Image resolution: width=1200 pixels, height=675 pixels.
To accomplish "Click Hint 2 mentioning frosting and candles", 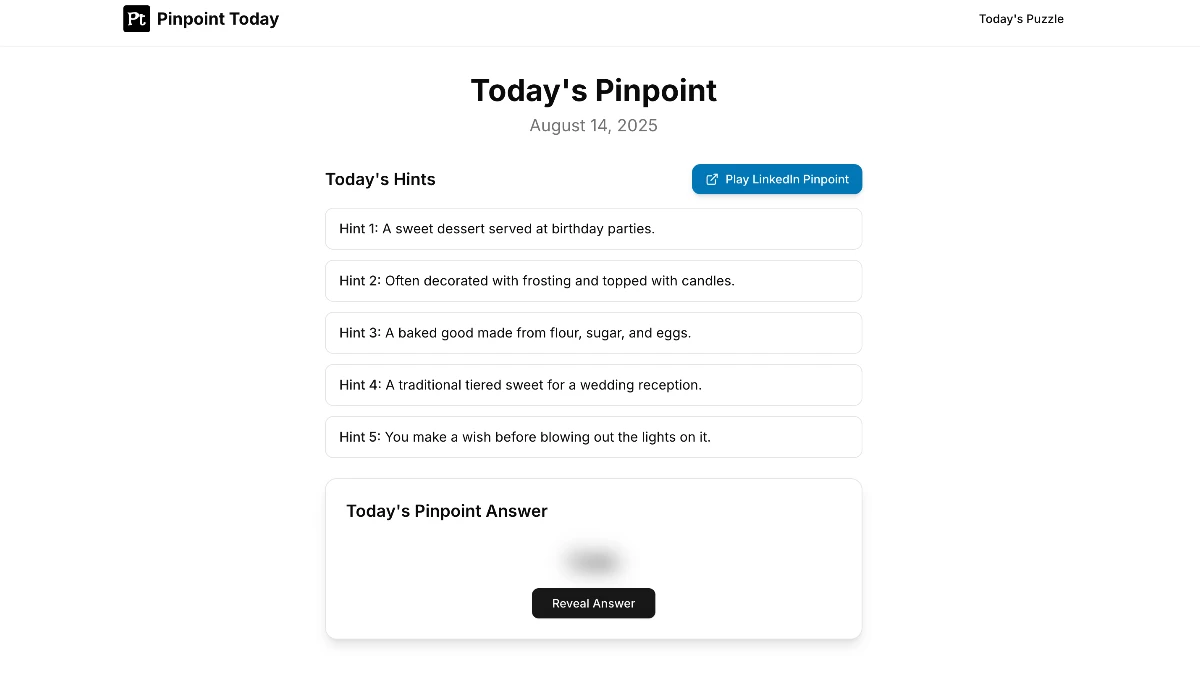I will click(593, 280).
